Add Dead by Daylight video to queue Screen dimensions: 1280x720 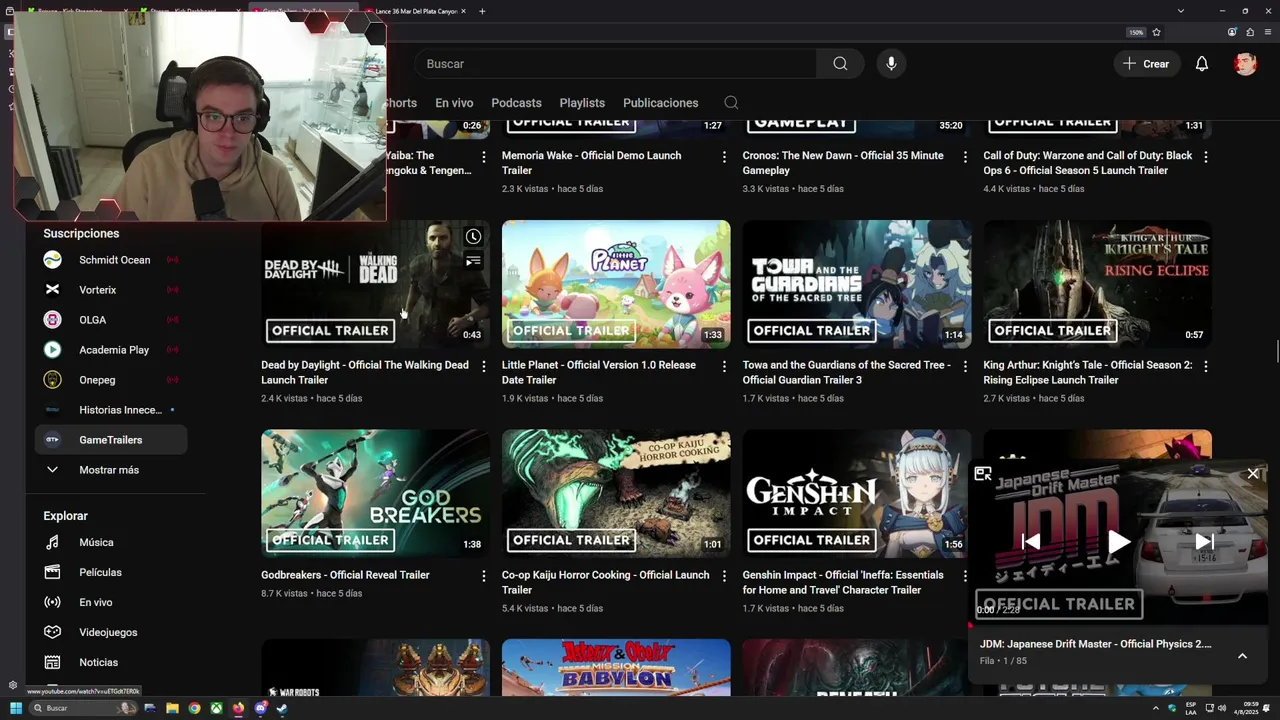click(x=473, y=261)
